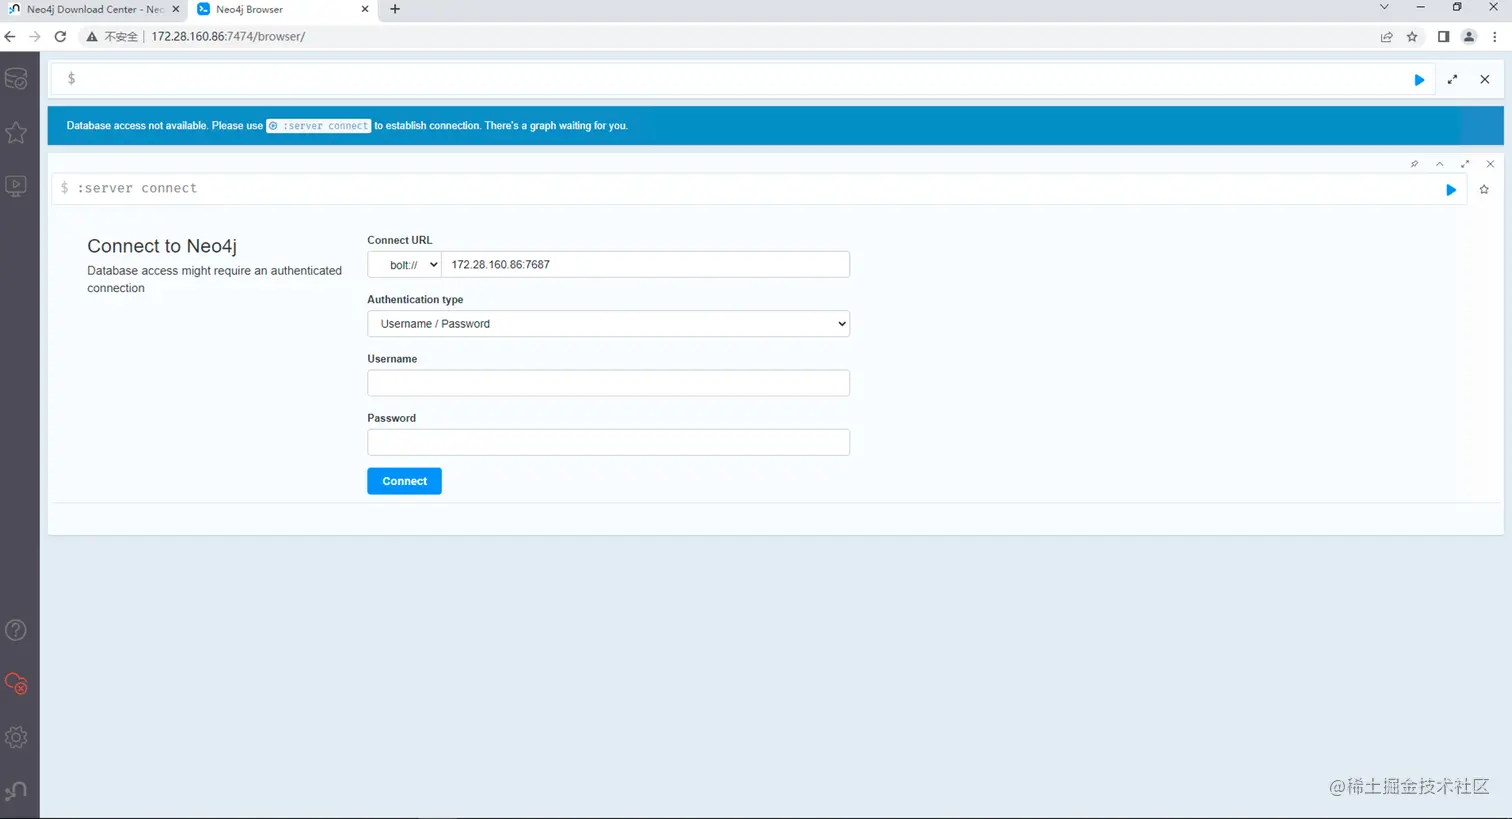Close the Neo4j Download Center tab

(x=176, y=9)
